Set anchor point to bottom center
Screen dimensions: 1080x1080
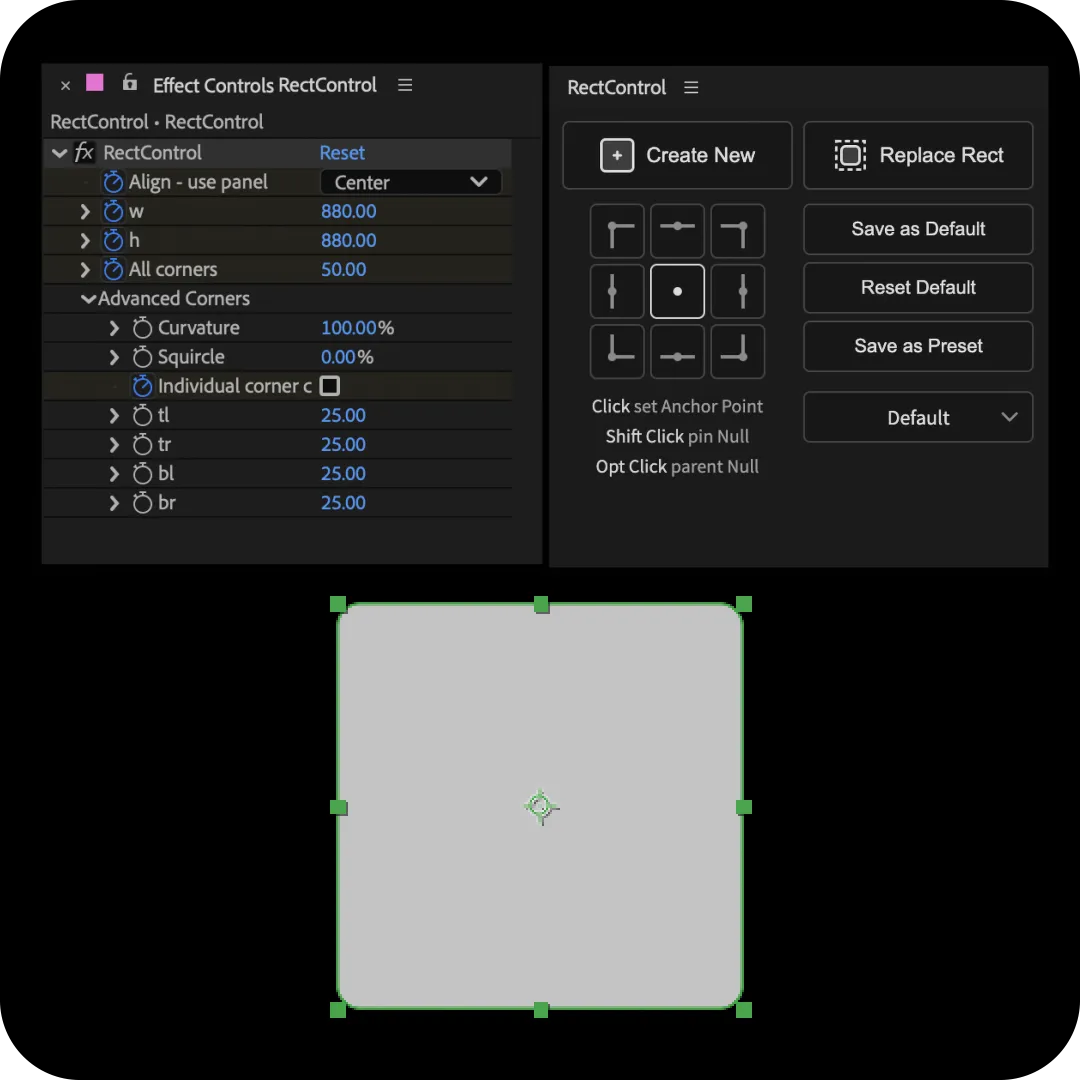pyautogui.click(x=677, y=351)
